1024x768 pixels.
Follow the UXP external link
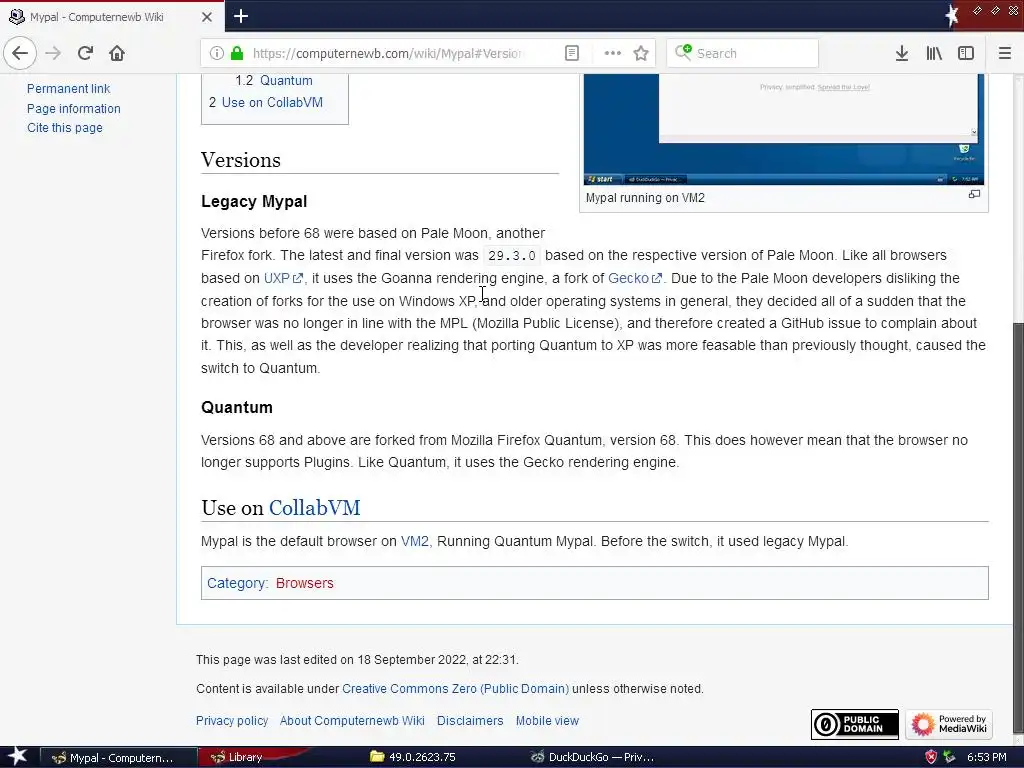tap(283, 278)
